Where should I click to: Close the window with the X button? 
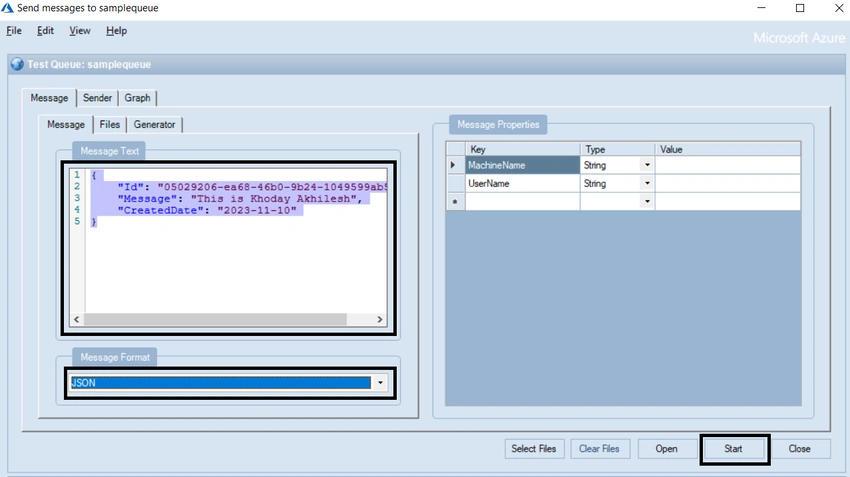click(x=839, y=8)
